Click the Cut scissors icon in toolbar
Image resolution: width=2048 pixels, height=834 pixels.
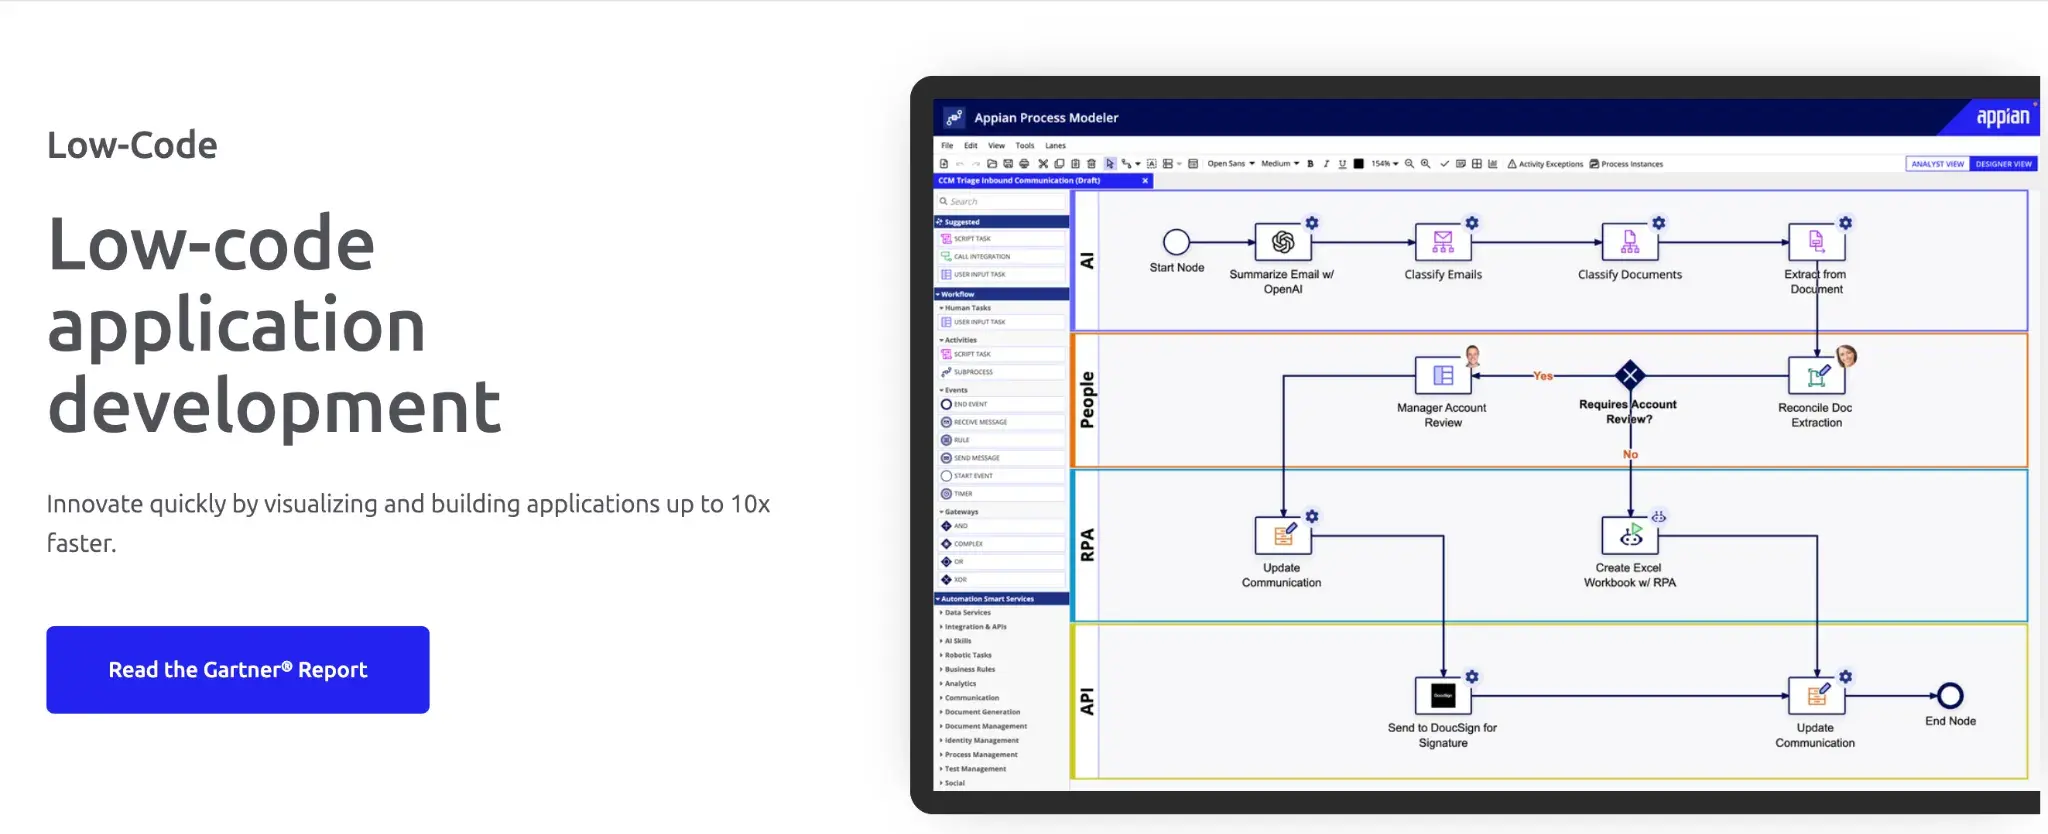pos(1043,164)
